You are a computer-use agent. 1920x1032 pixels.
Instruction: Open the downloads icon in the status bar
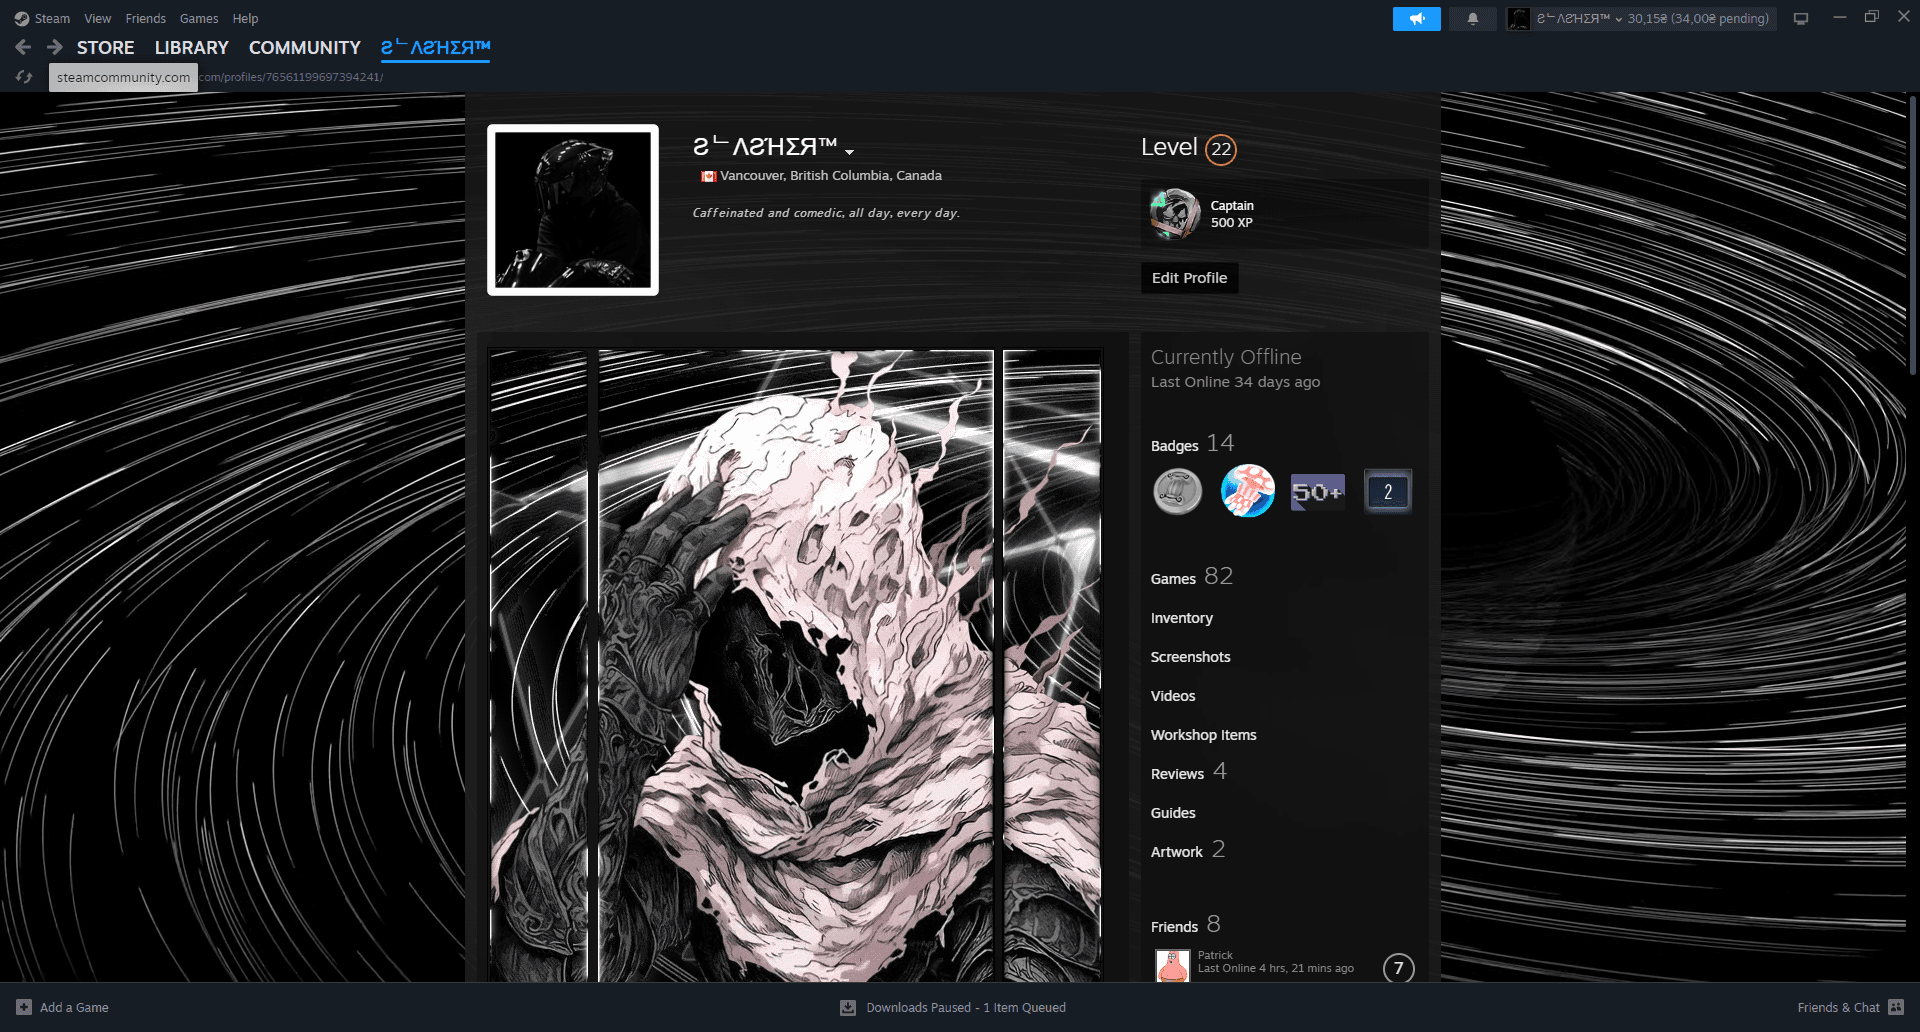click(x=848, y=1007)
